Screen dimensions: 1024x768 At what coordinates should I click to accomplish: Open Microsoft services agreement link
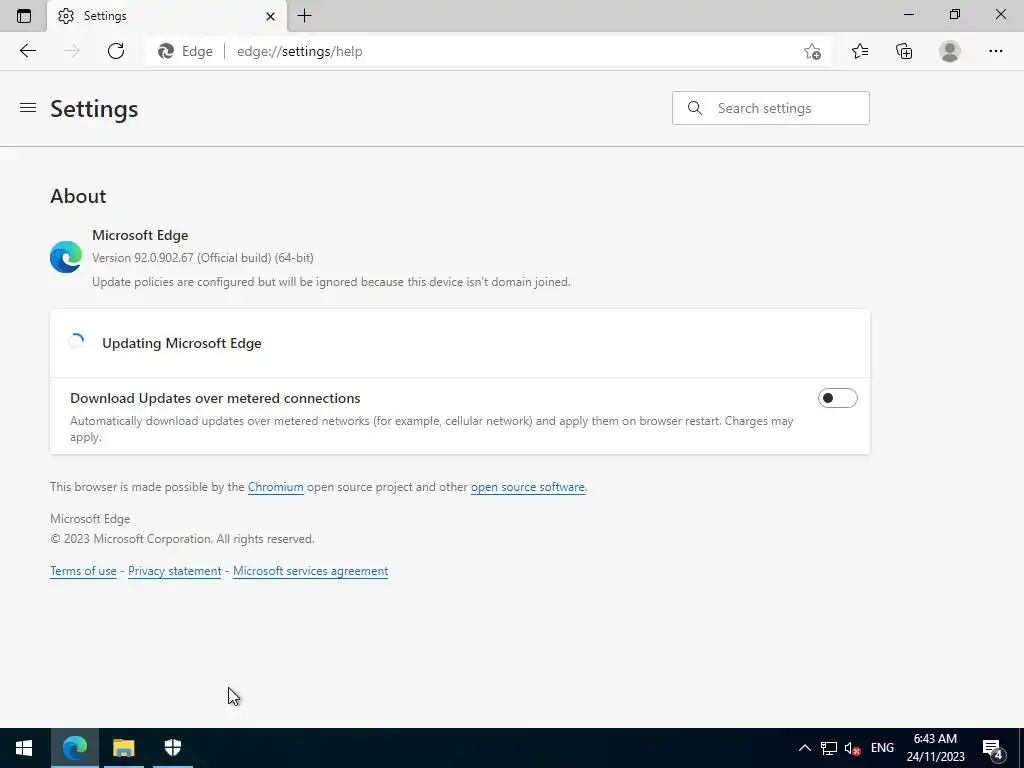coord(310,571)
